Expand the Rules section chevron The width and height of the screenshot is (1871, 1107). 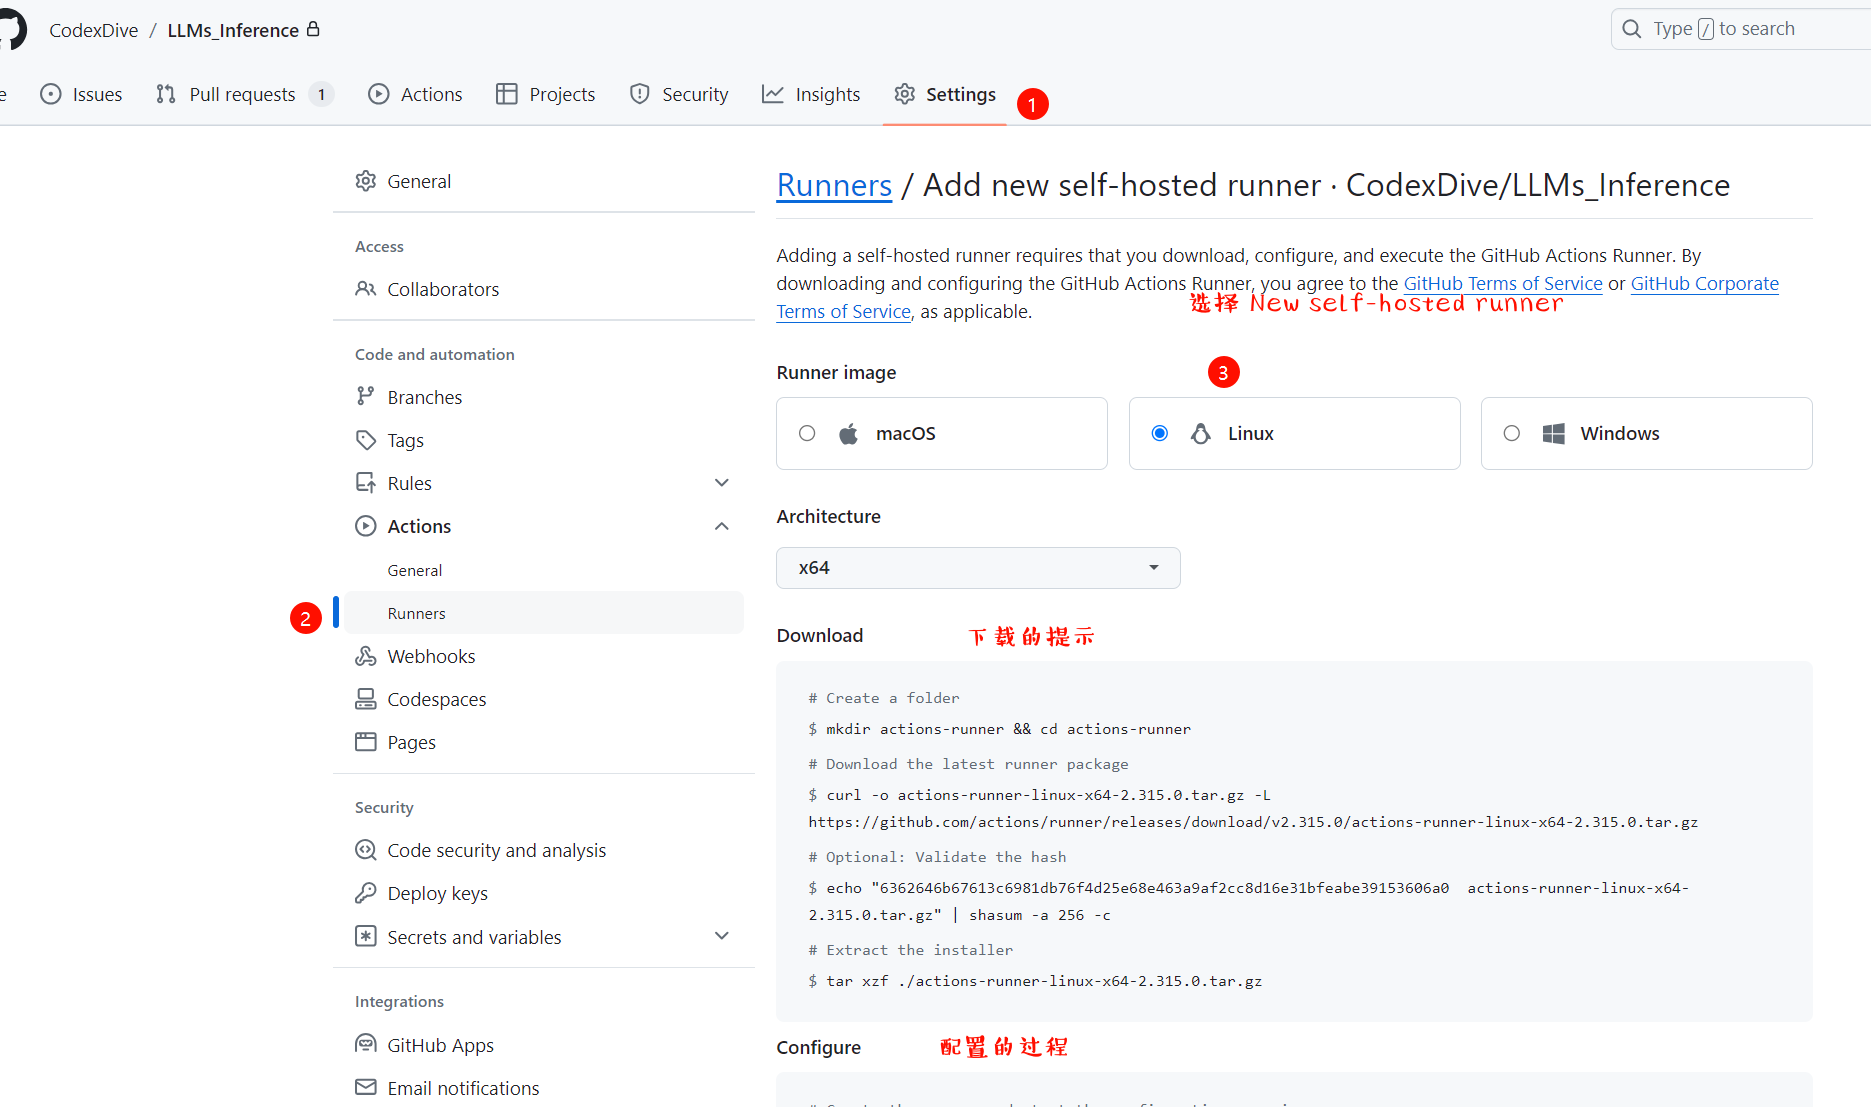[x=722, y=483]
